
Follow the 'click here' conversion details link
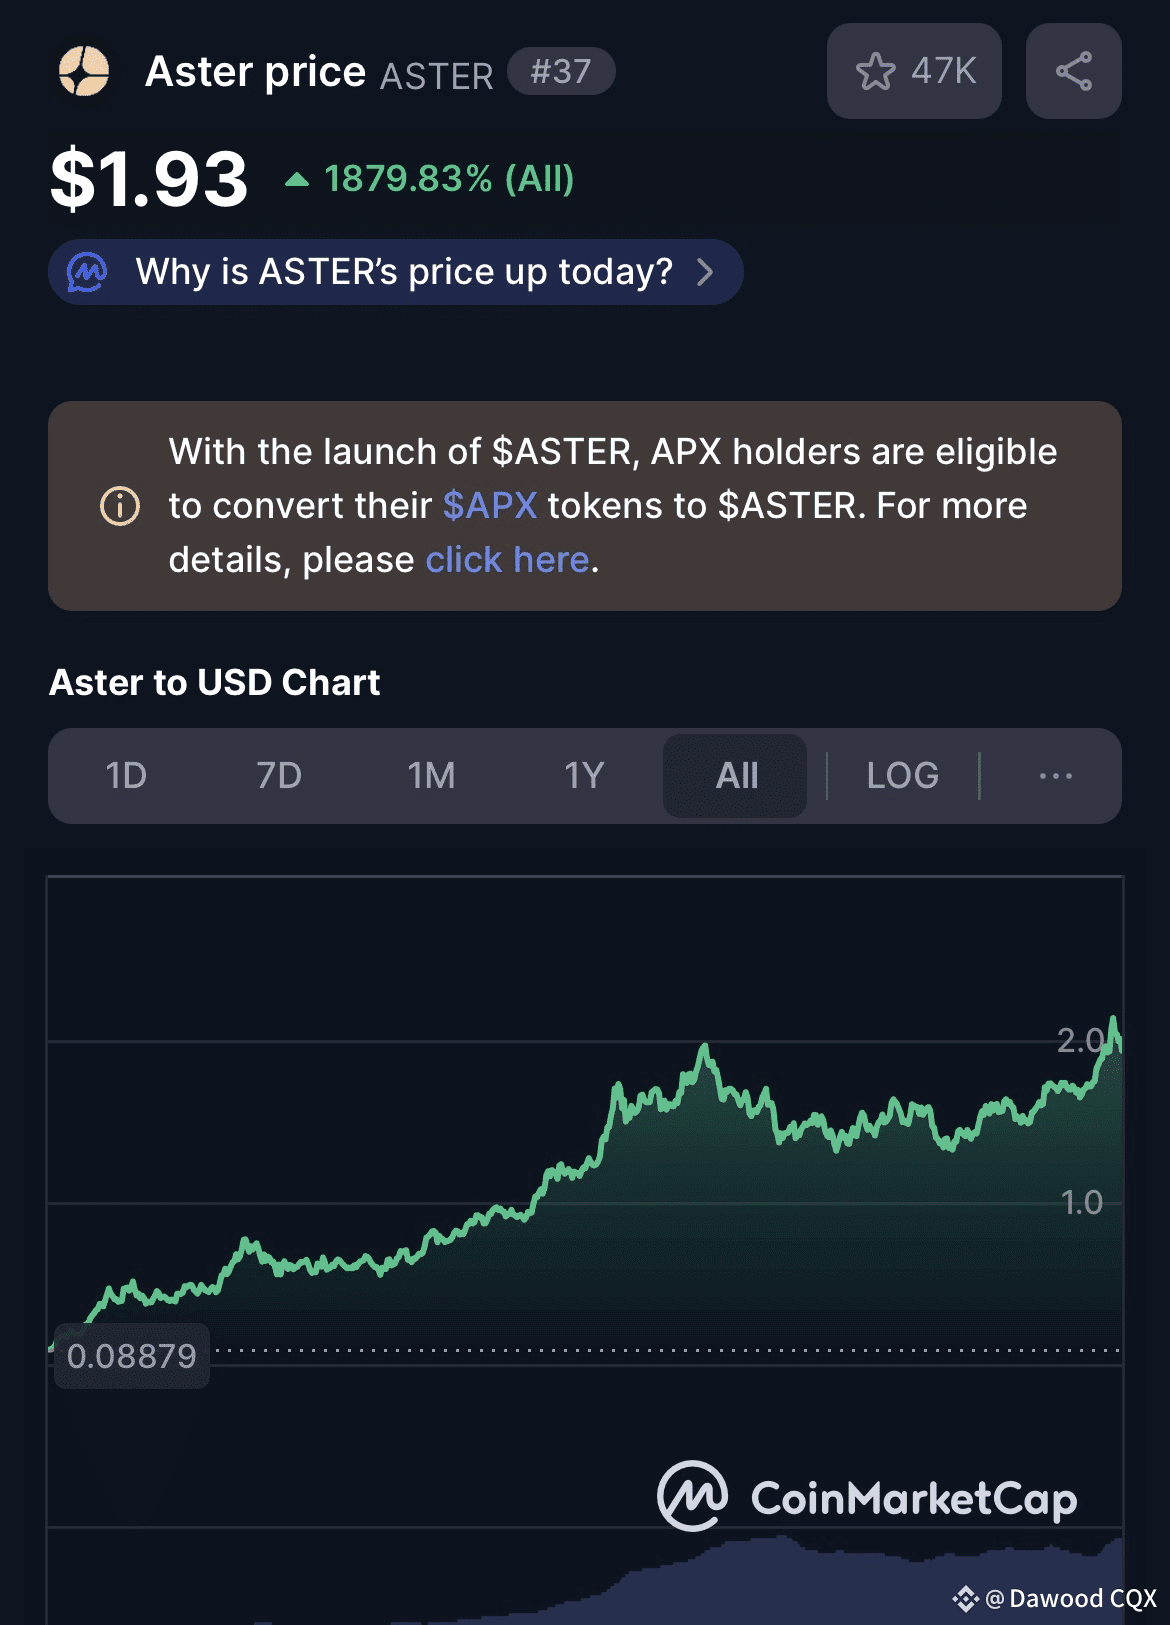coord(507,560)
